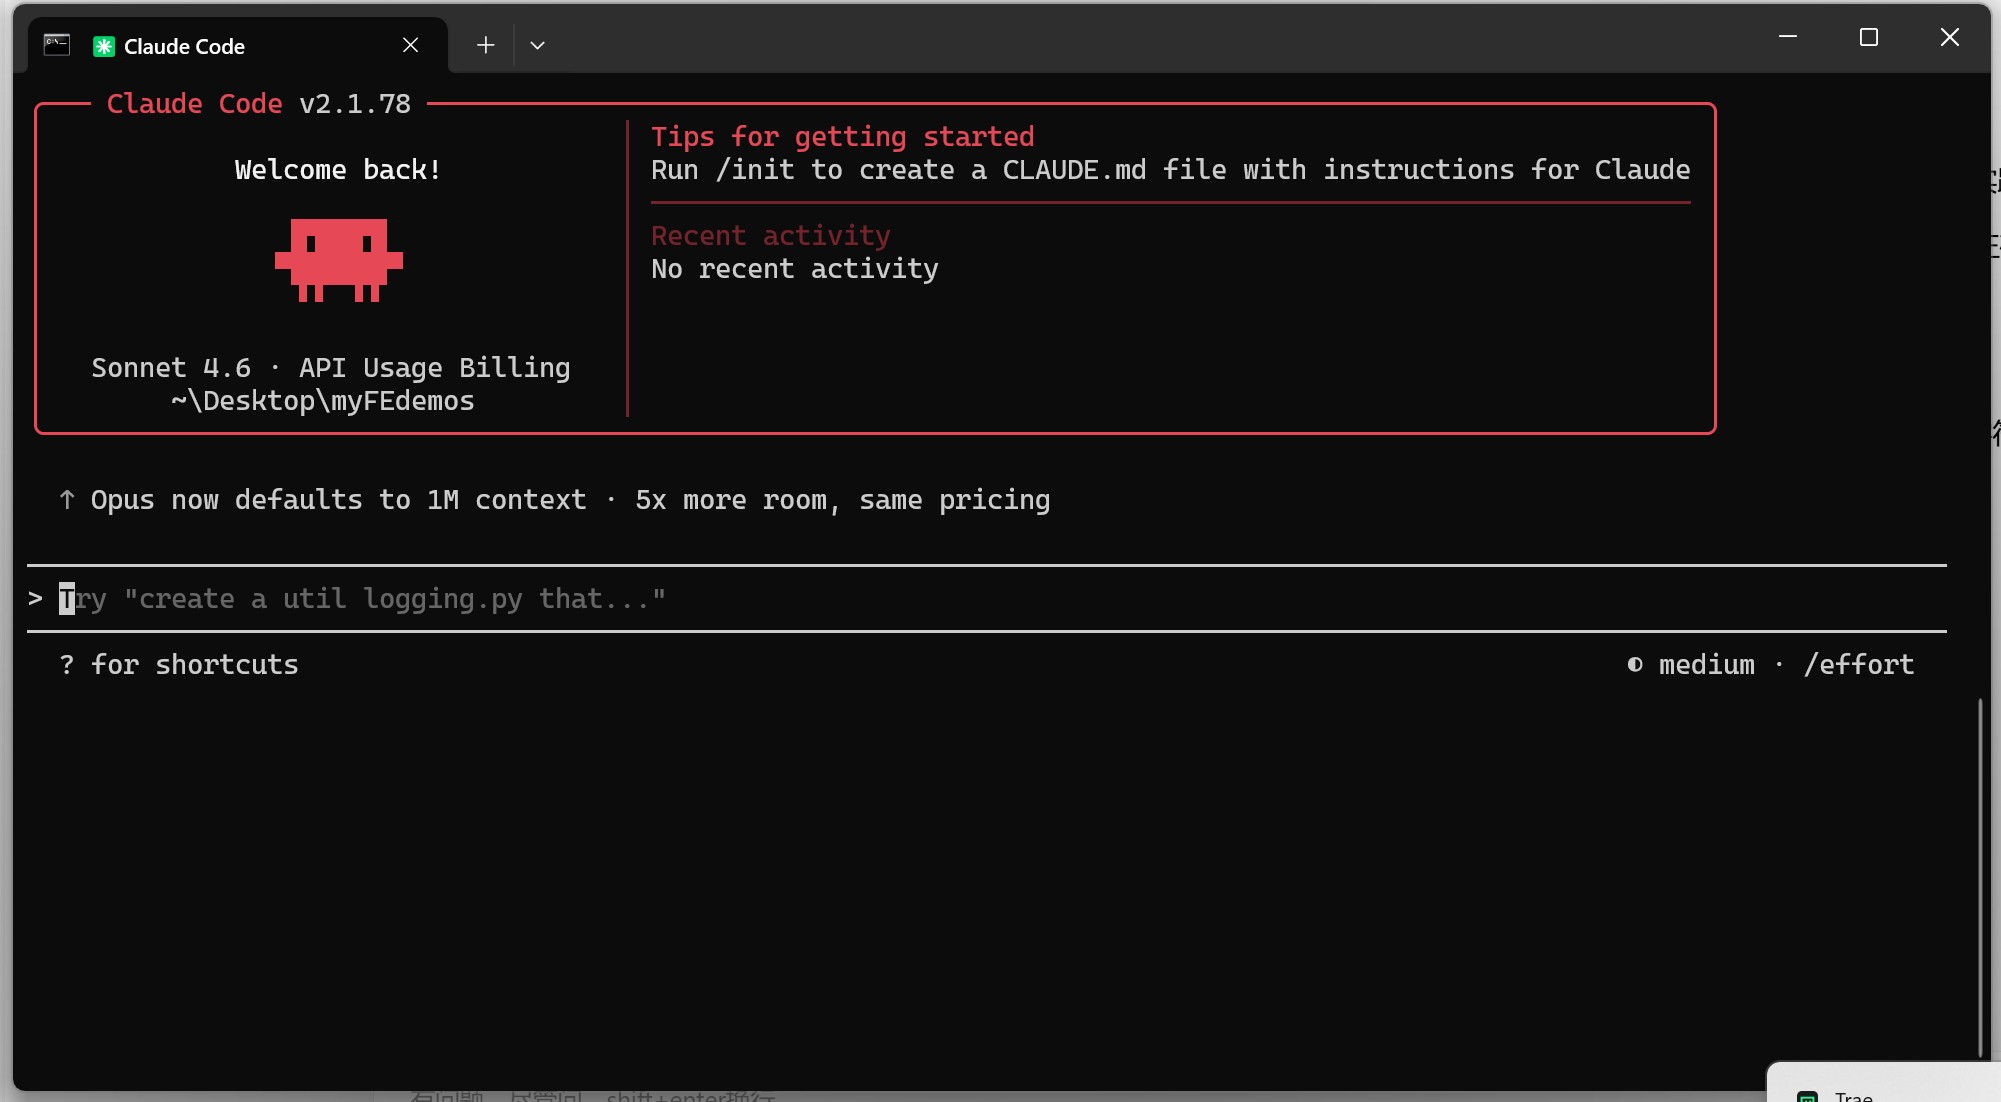Minimize the terminal window
This screenshot has height=1102, width=2001.
[x=1788, y=38]
